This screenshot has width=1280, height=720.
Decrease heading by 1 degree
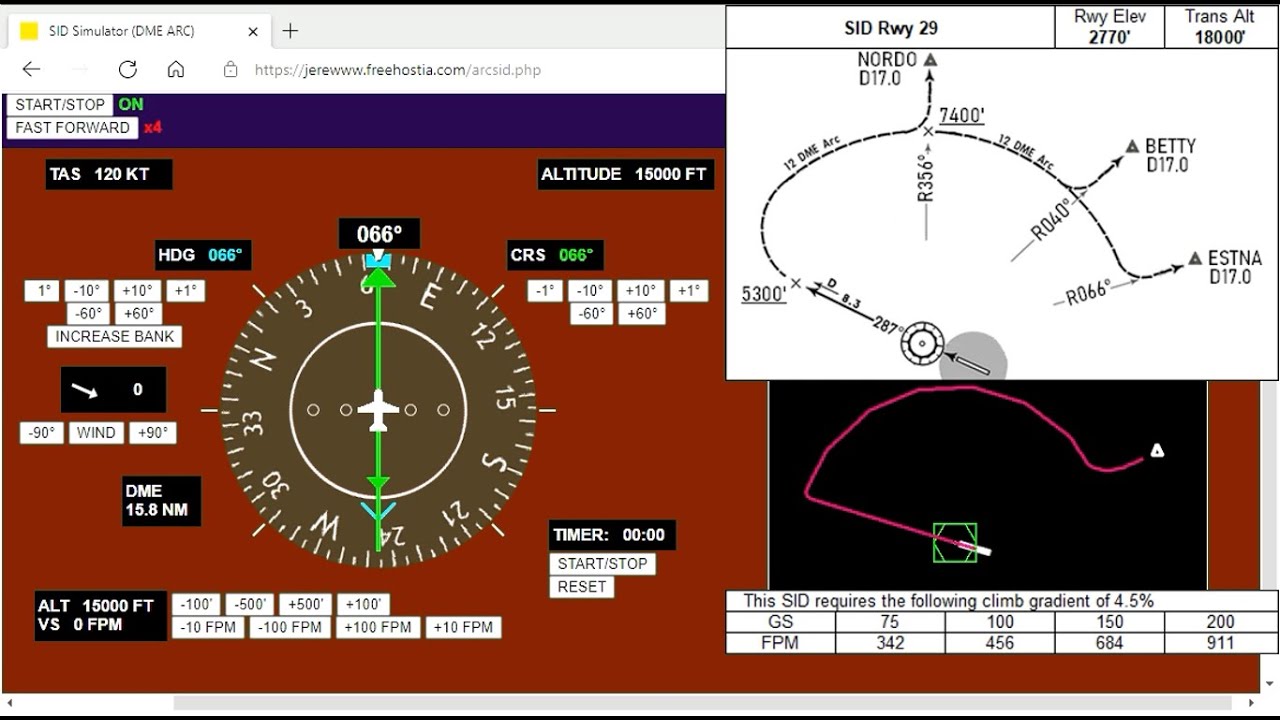[42, 291]
